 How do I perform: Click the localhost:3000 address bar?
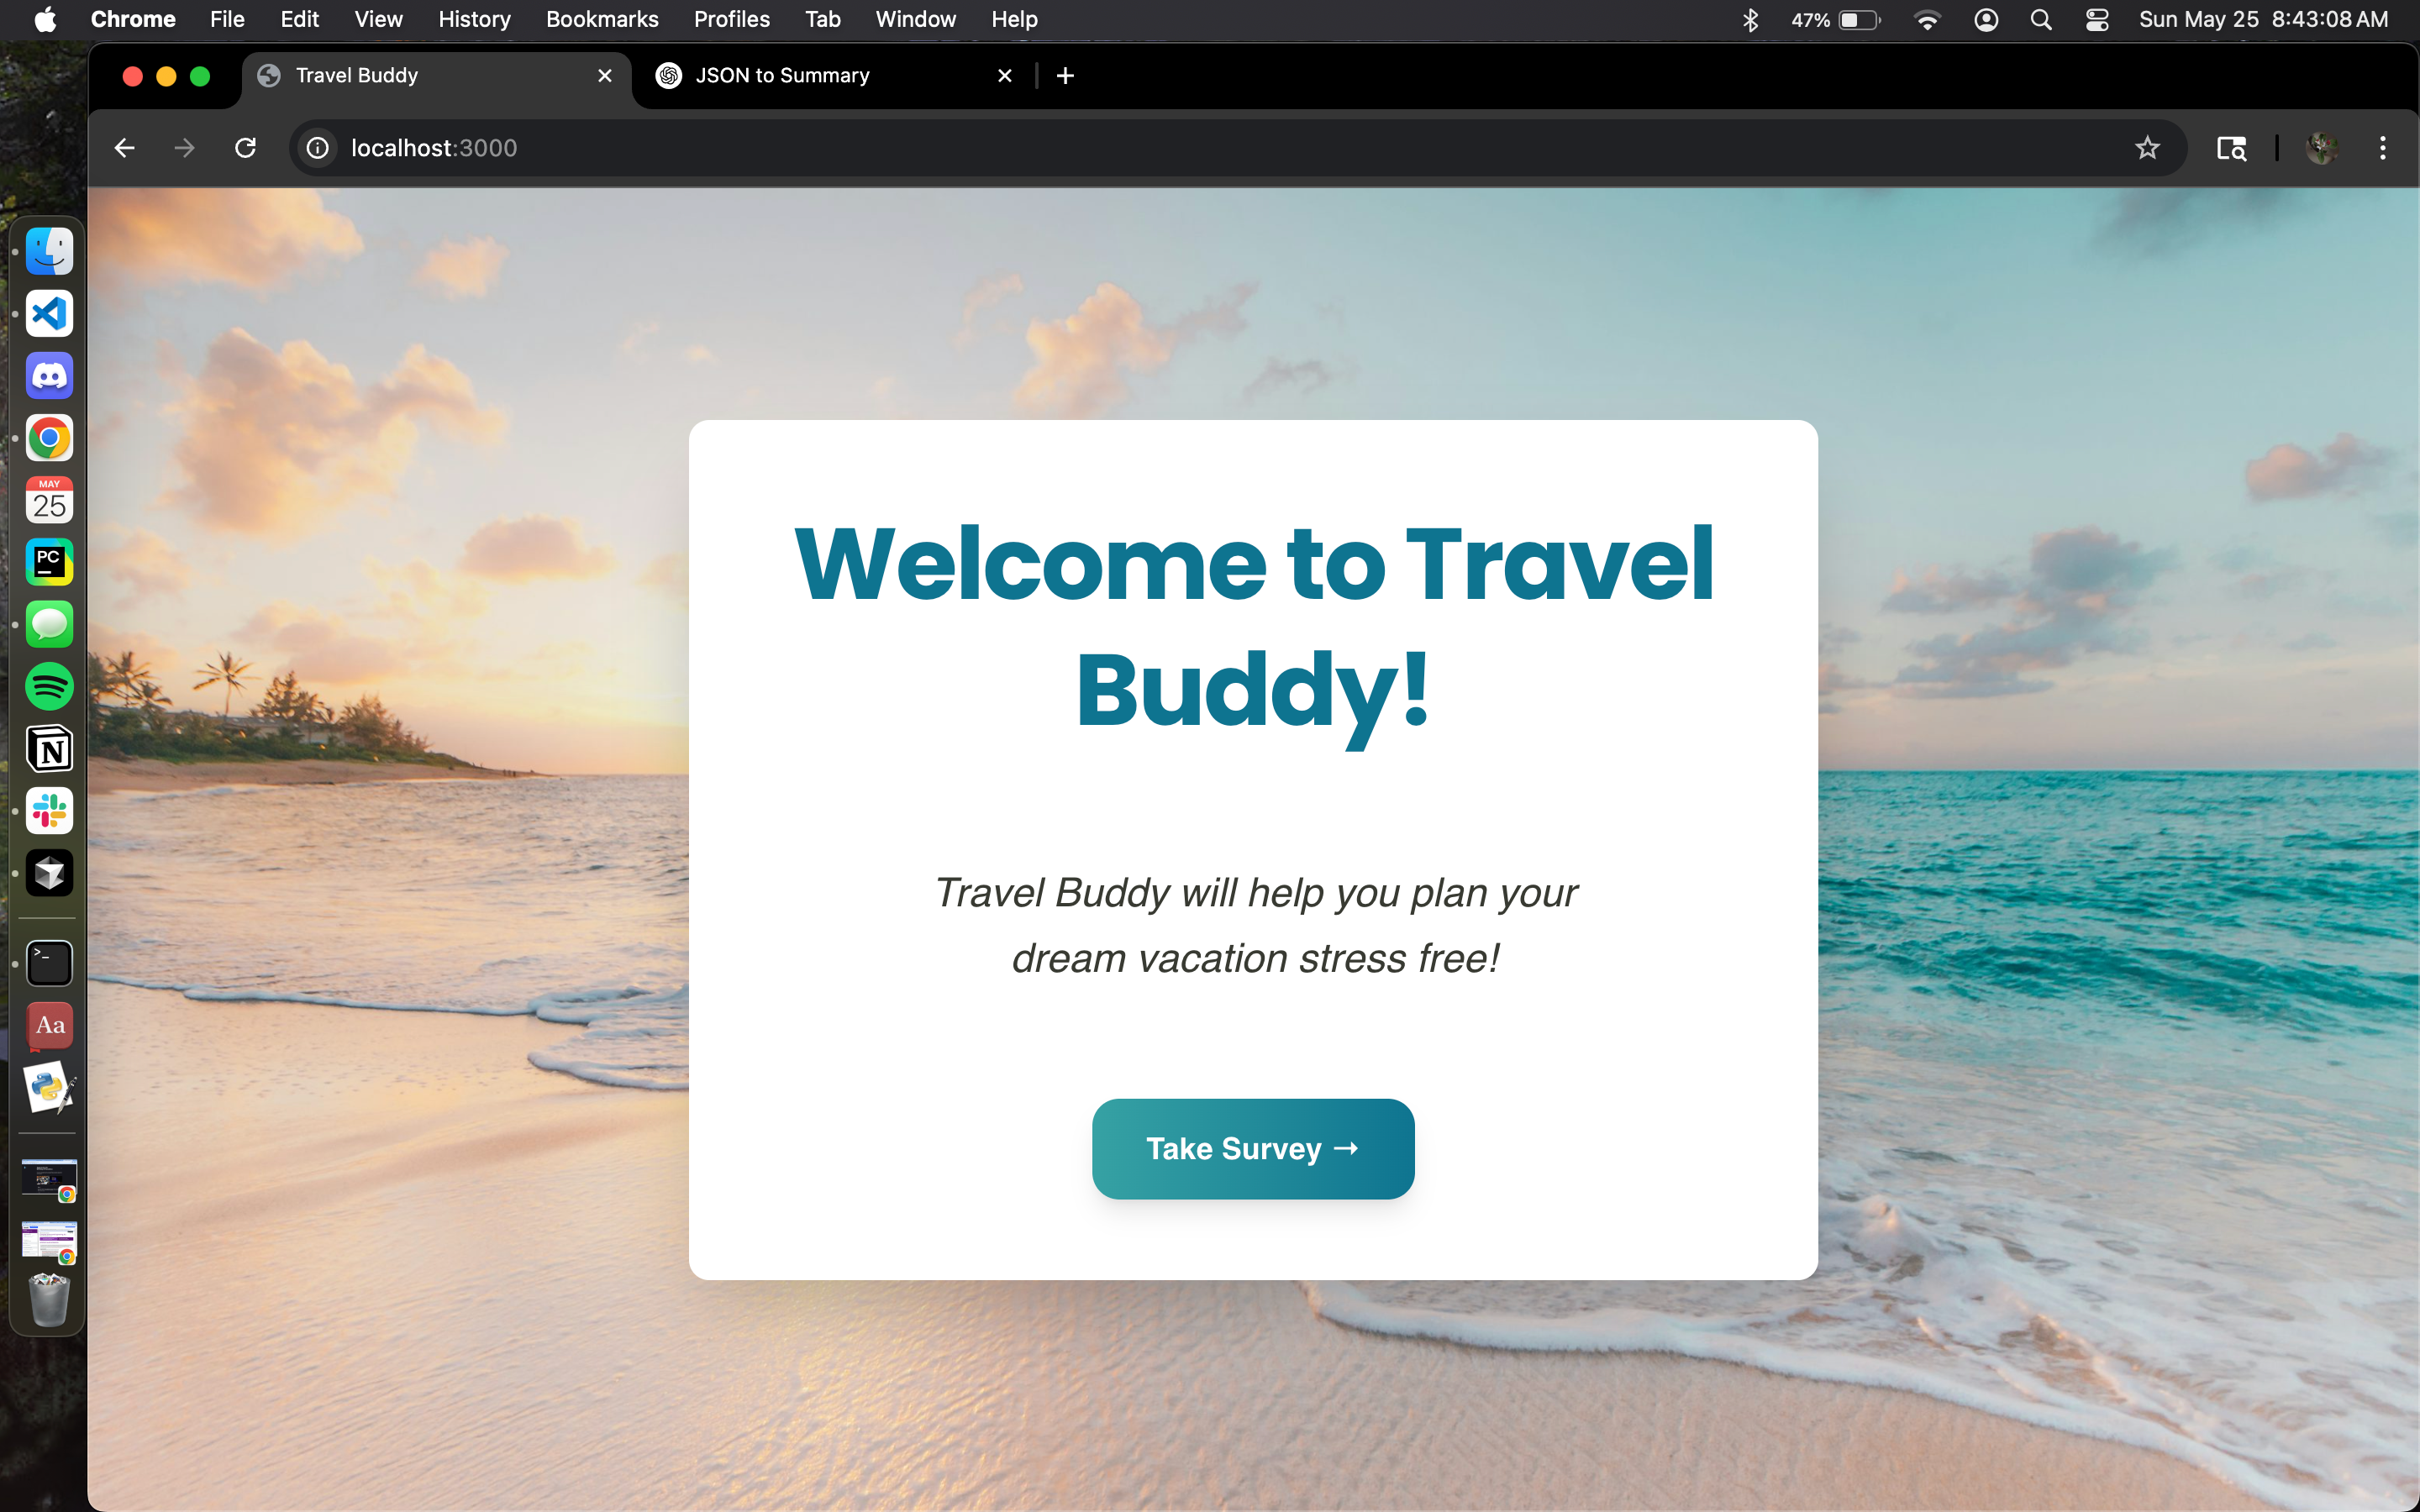pyautogui.click(x=1200, y=148)
